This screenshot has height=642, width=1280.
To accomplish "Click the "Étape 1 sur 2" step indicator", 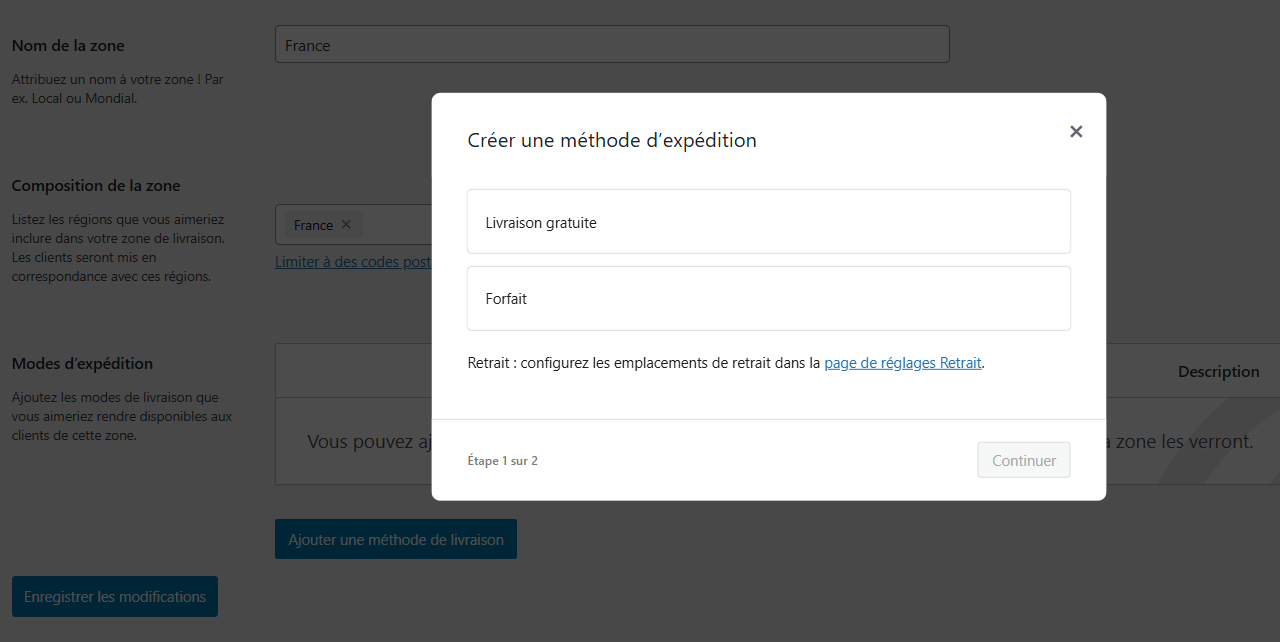I will point(503,460).
